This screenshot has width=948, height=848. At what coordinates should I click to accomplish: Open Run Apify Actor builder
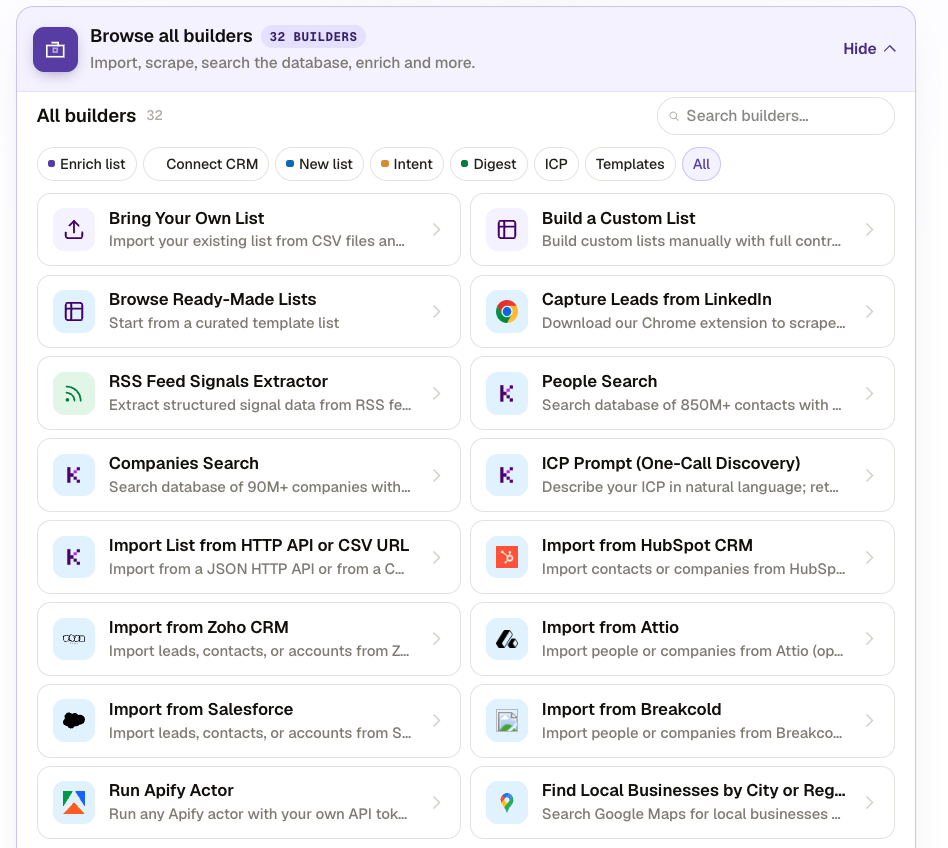click(x=249, y=803)
